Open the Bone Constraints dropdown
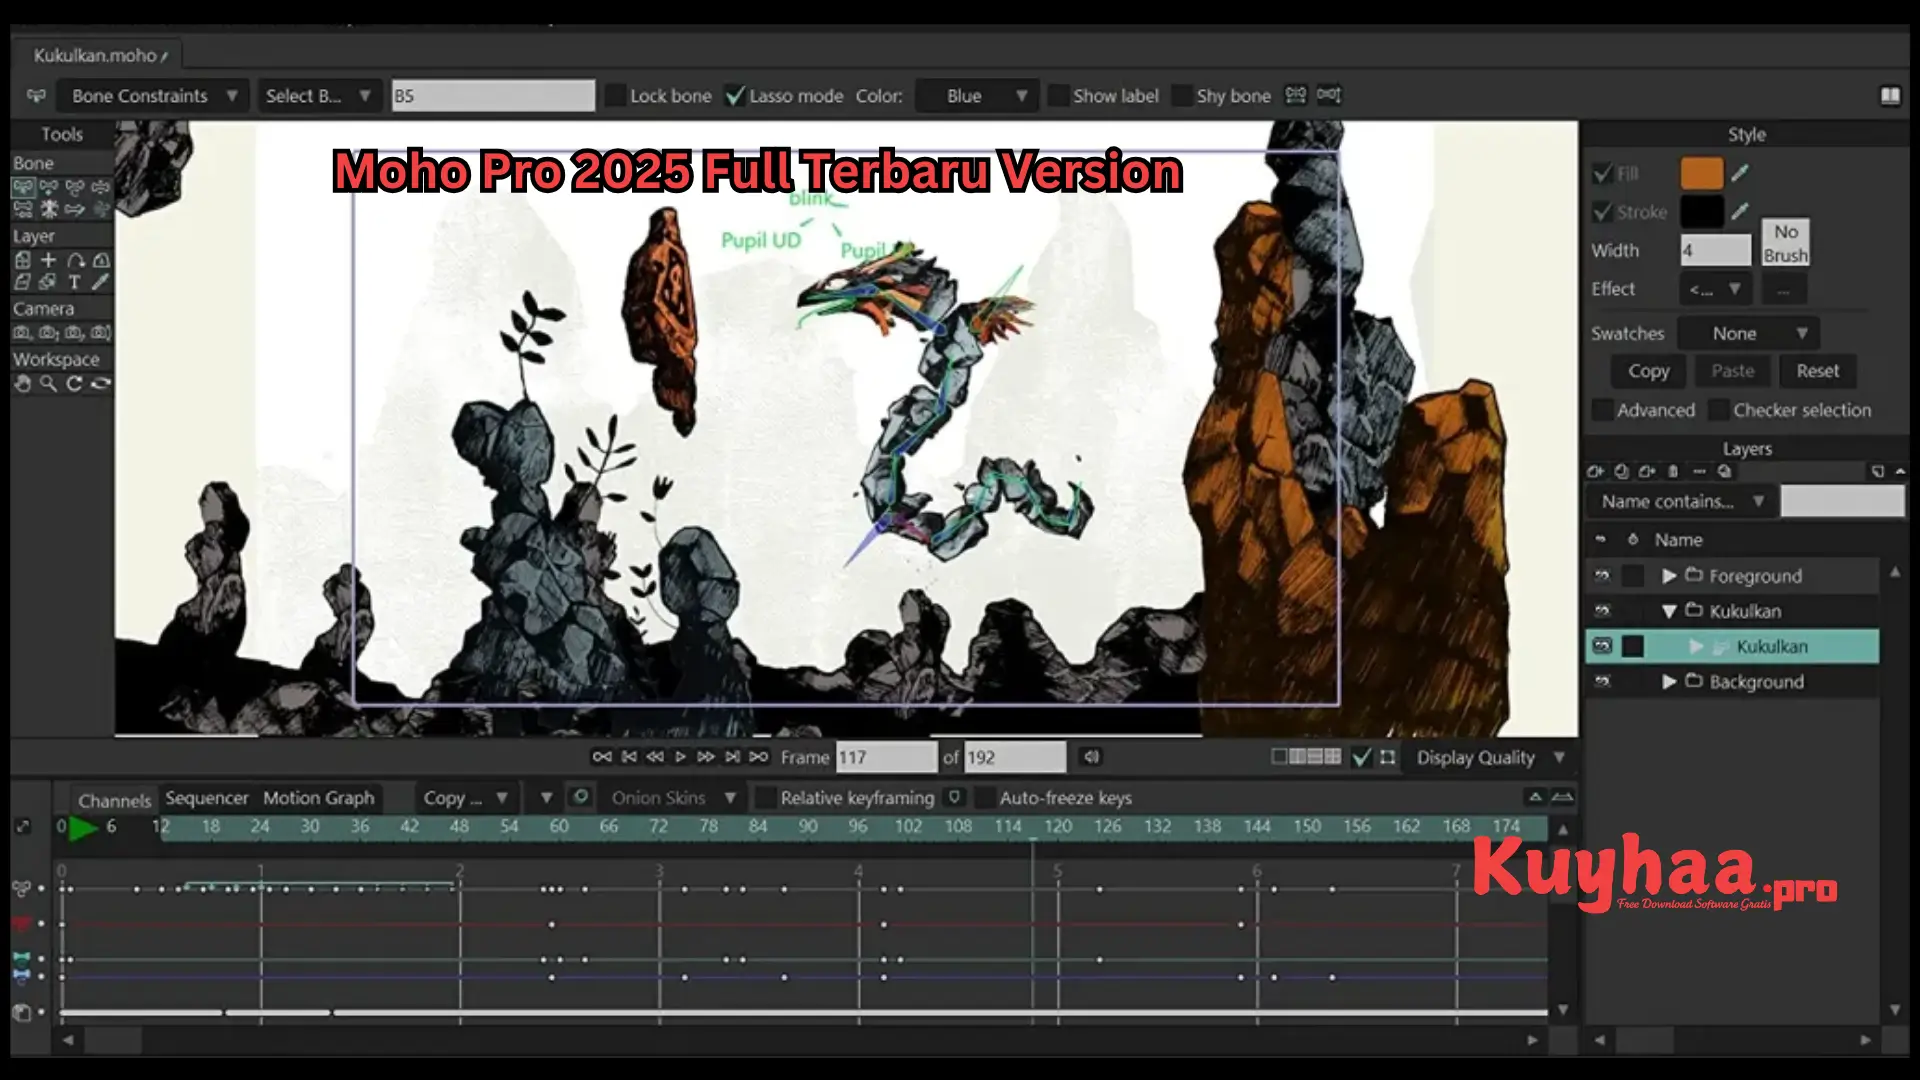 click(x=152, y=96)
